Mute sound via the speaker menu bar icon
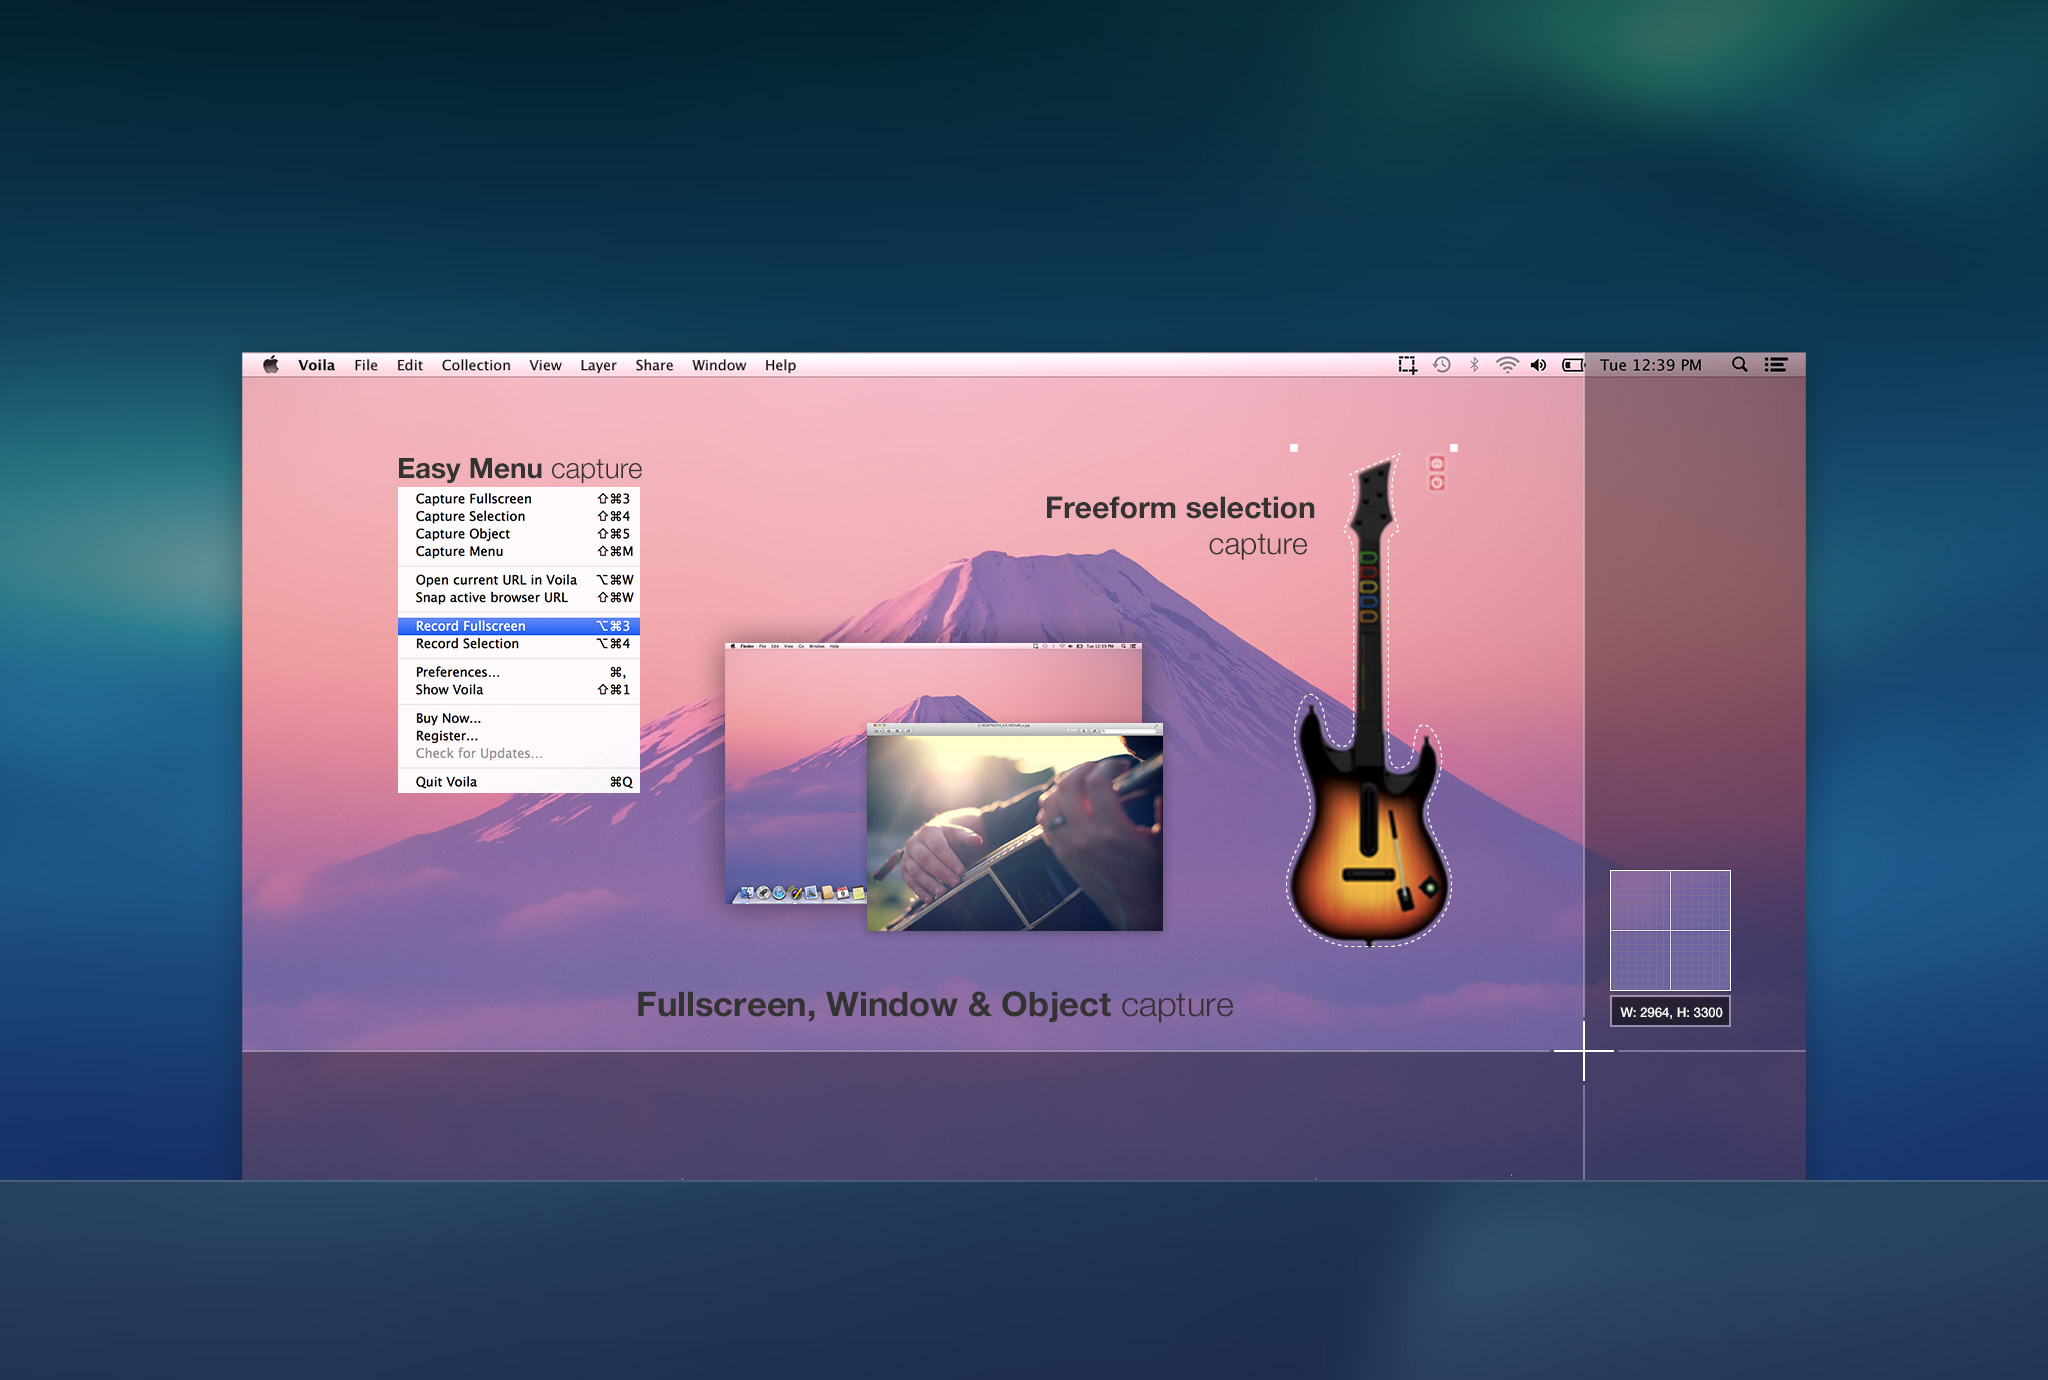This screenshot has width=2048, height=1380. tap(1538, 365)
